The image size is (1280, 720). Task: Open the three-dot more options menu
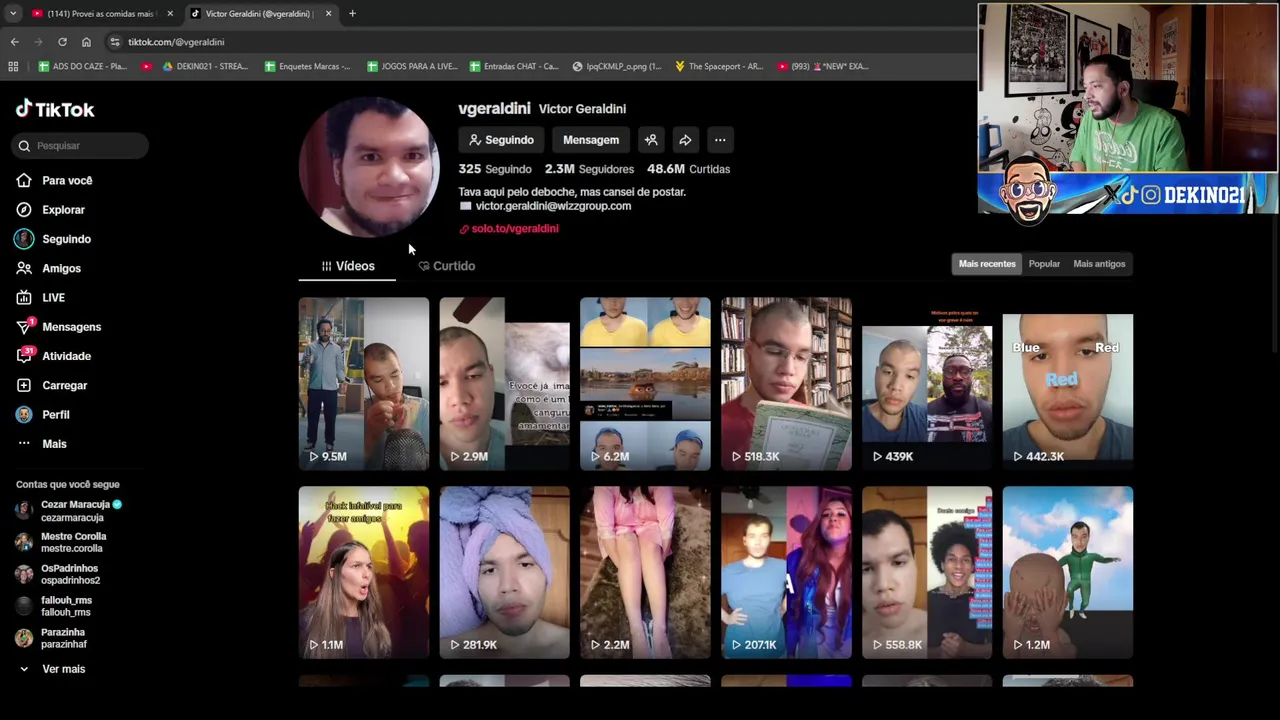point(720,140)
